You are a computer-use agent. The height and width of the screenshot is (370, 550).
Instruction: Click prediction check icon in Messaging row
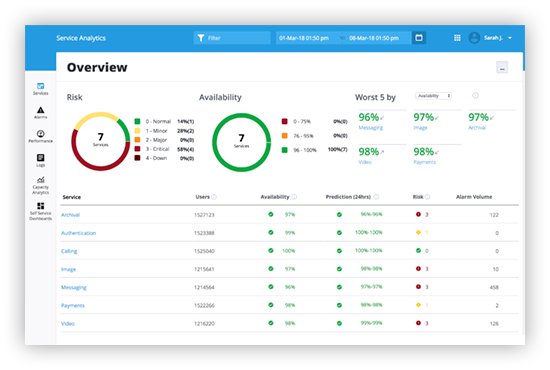point(339,287)
